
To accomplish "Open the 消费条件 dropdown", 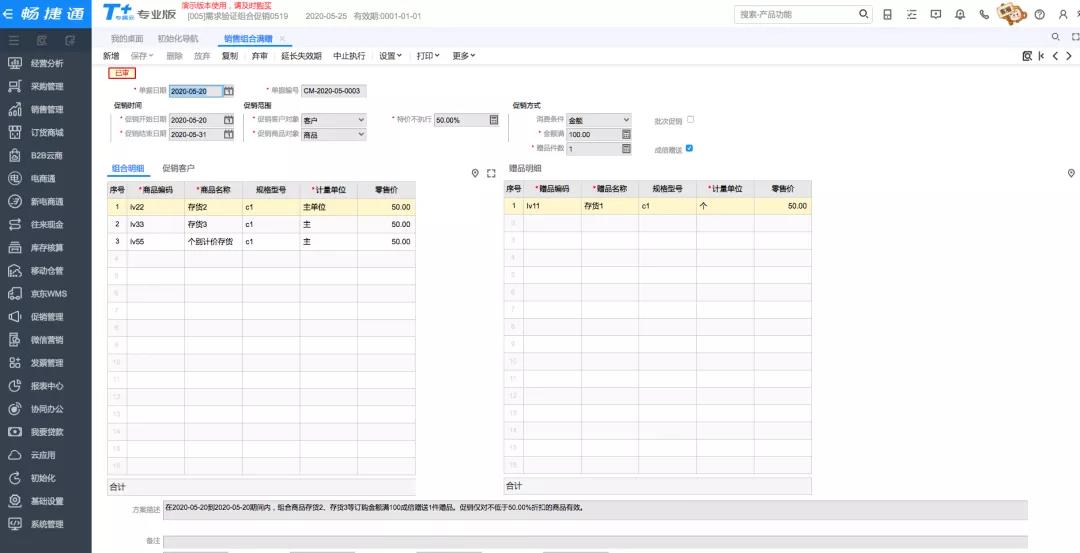I will point(626,120).
